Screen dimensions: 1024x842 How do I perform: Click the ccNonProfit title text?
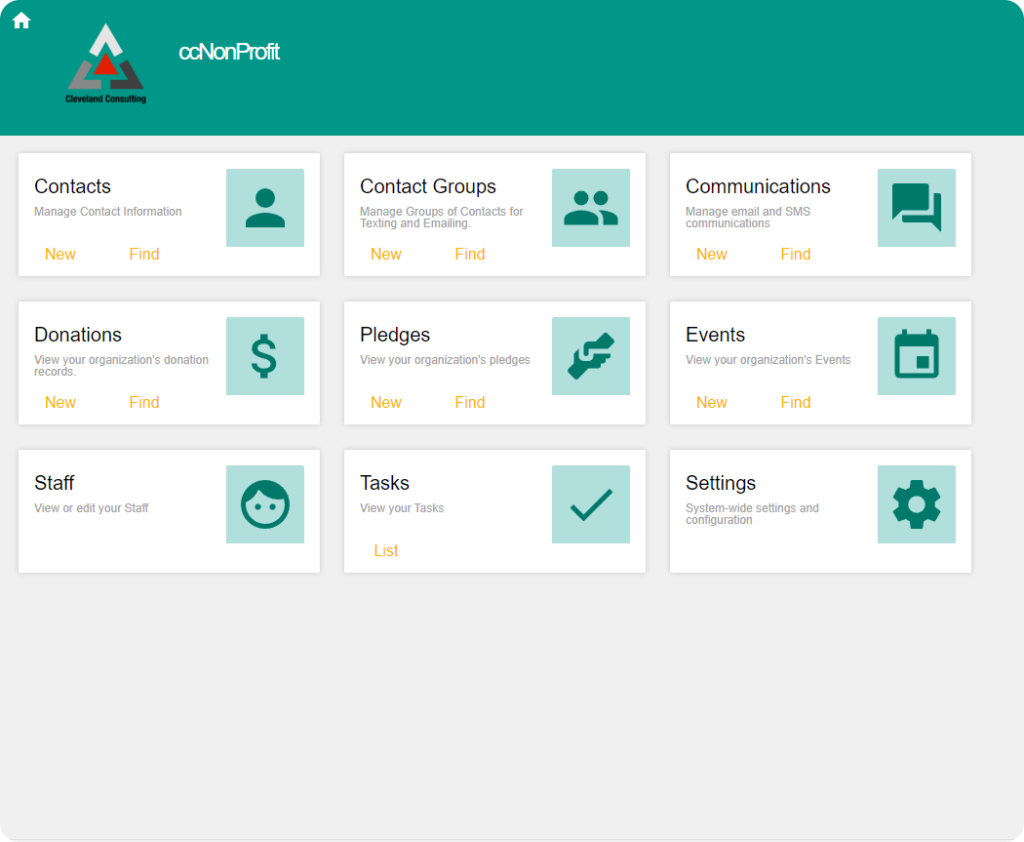(229, 52)
